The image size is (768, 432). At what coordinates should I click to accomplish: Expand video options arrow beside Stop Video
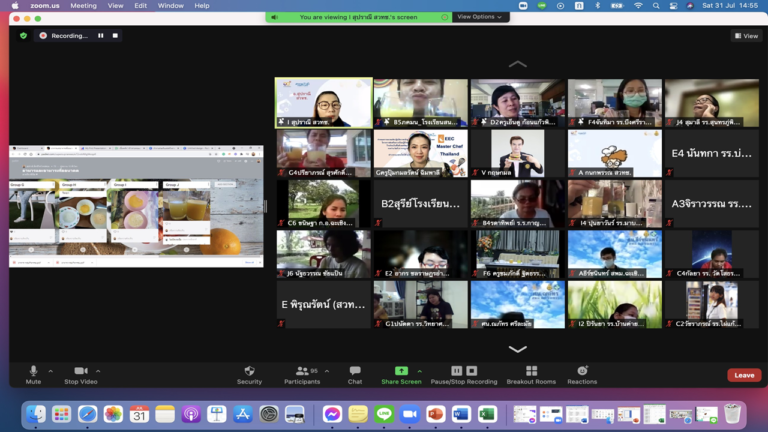pyautogui.click(x=98, y=370)
